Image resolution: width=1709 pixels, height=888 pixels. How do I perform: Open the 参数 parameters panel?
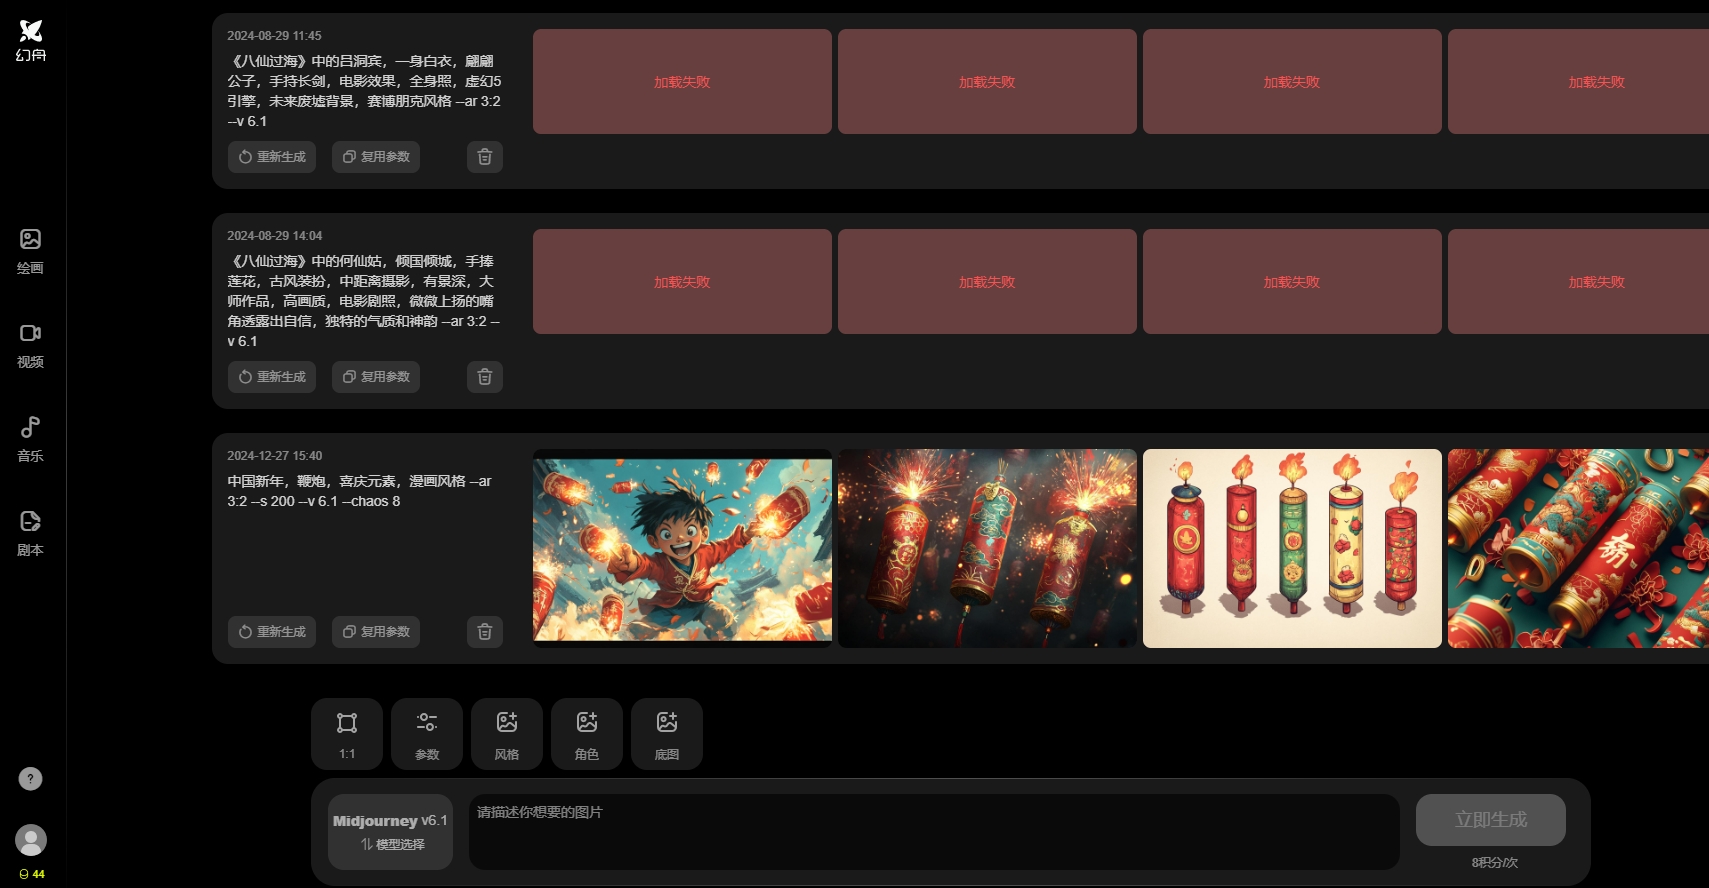(x=427, y=734)
